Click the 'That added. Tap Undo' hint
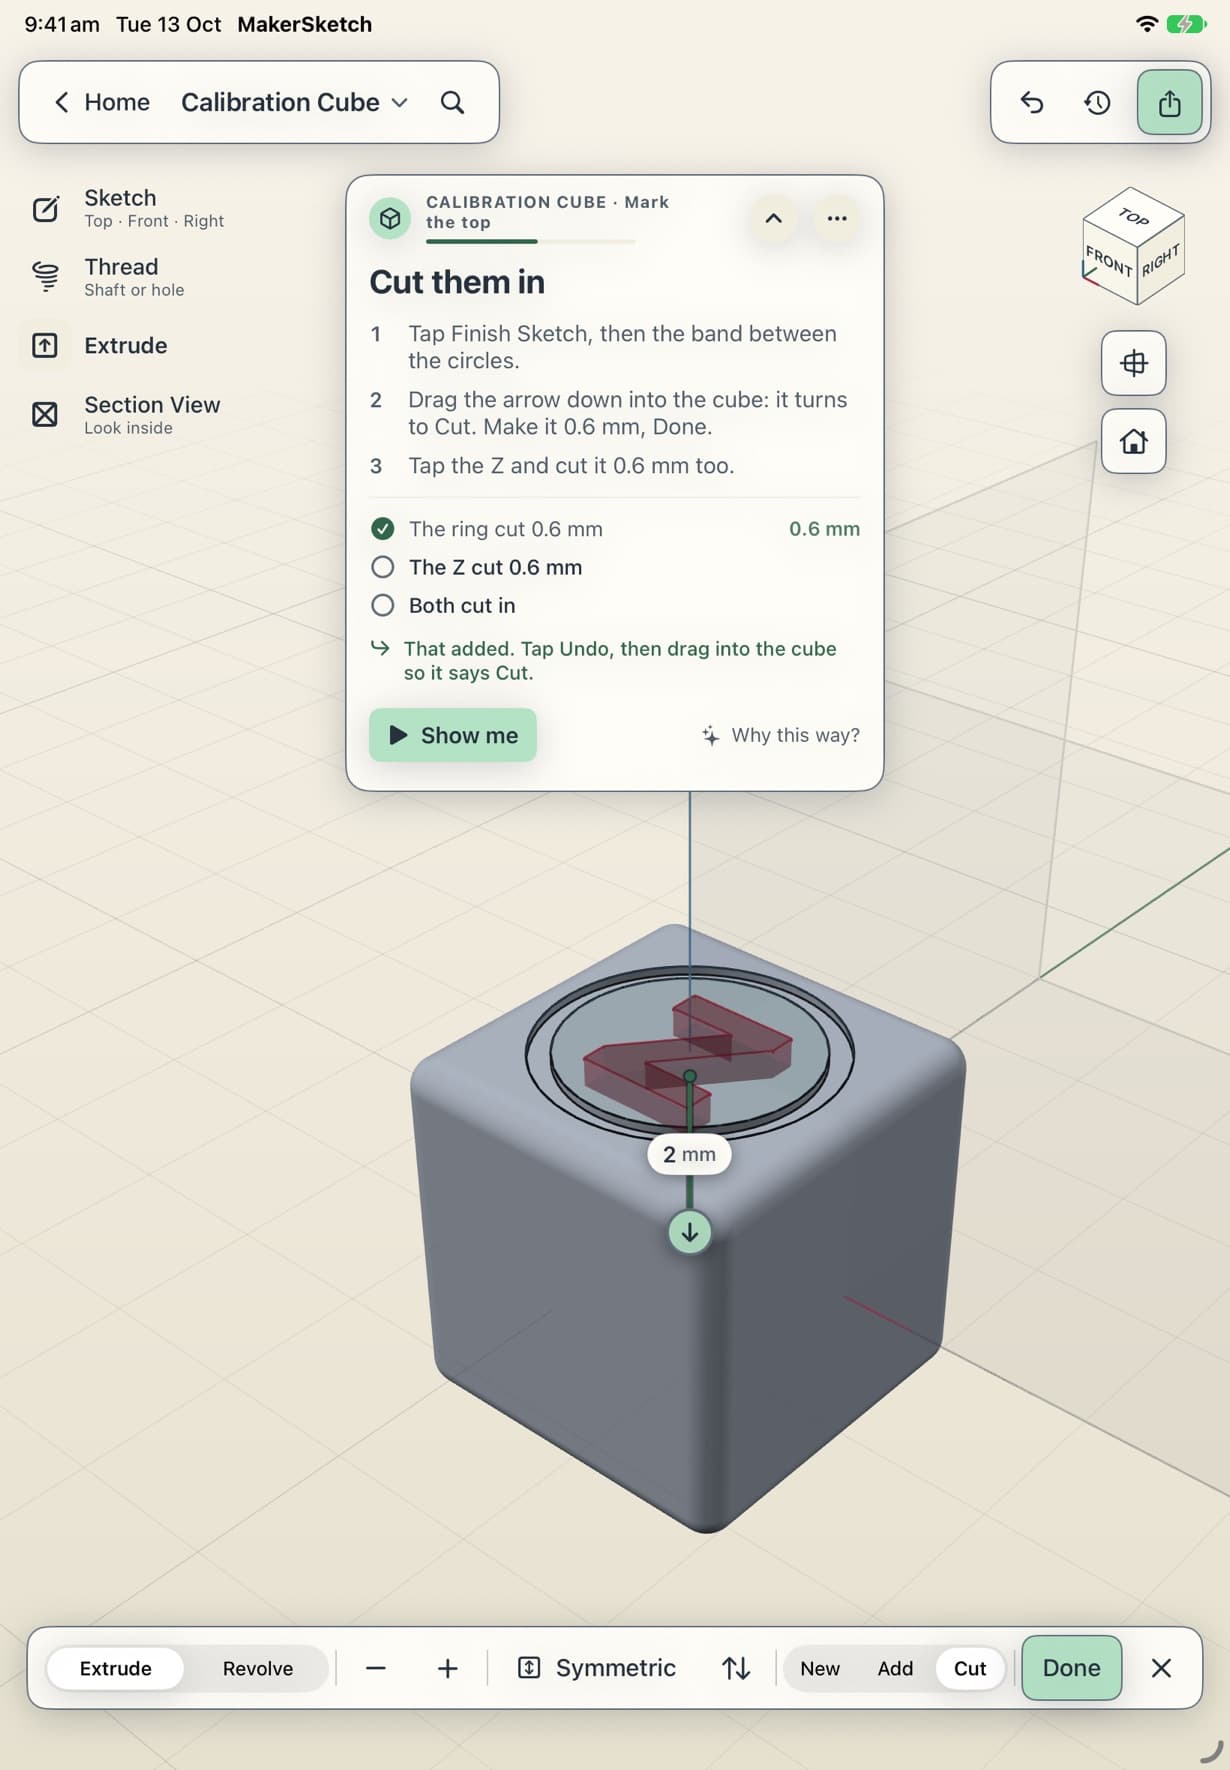Viewport: 1230px width, 1770px height. (620, 661)
